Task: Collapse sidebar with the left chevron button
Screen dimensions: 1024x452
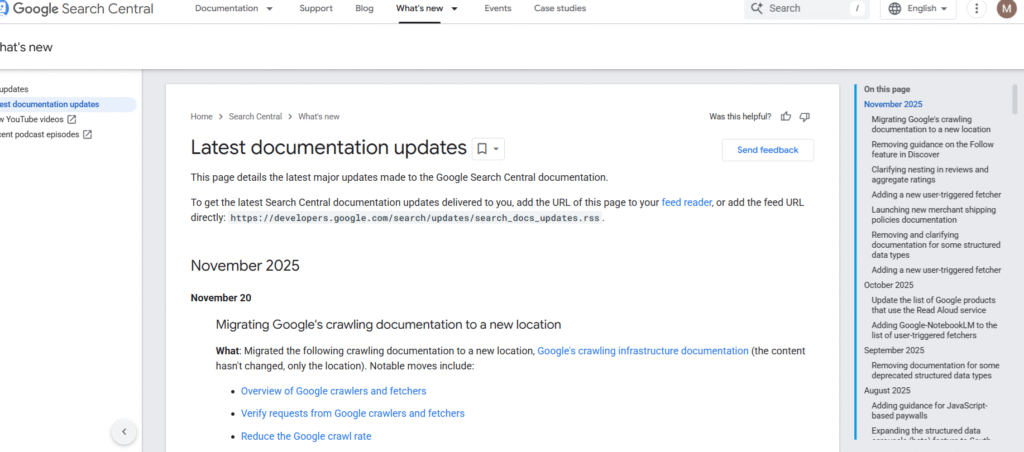Action: [123, 432]
